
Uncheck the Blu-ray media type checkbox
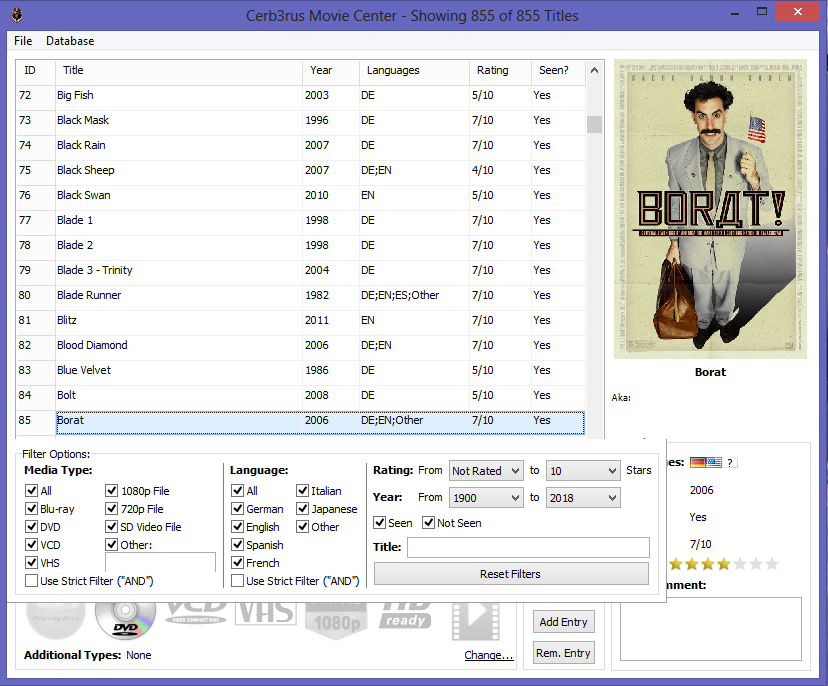point(32,509)
